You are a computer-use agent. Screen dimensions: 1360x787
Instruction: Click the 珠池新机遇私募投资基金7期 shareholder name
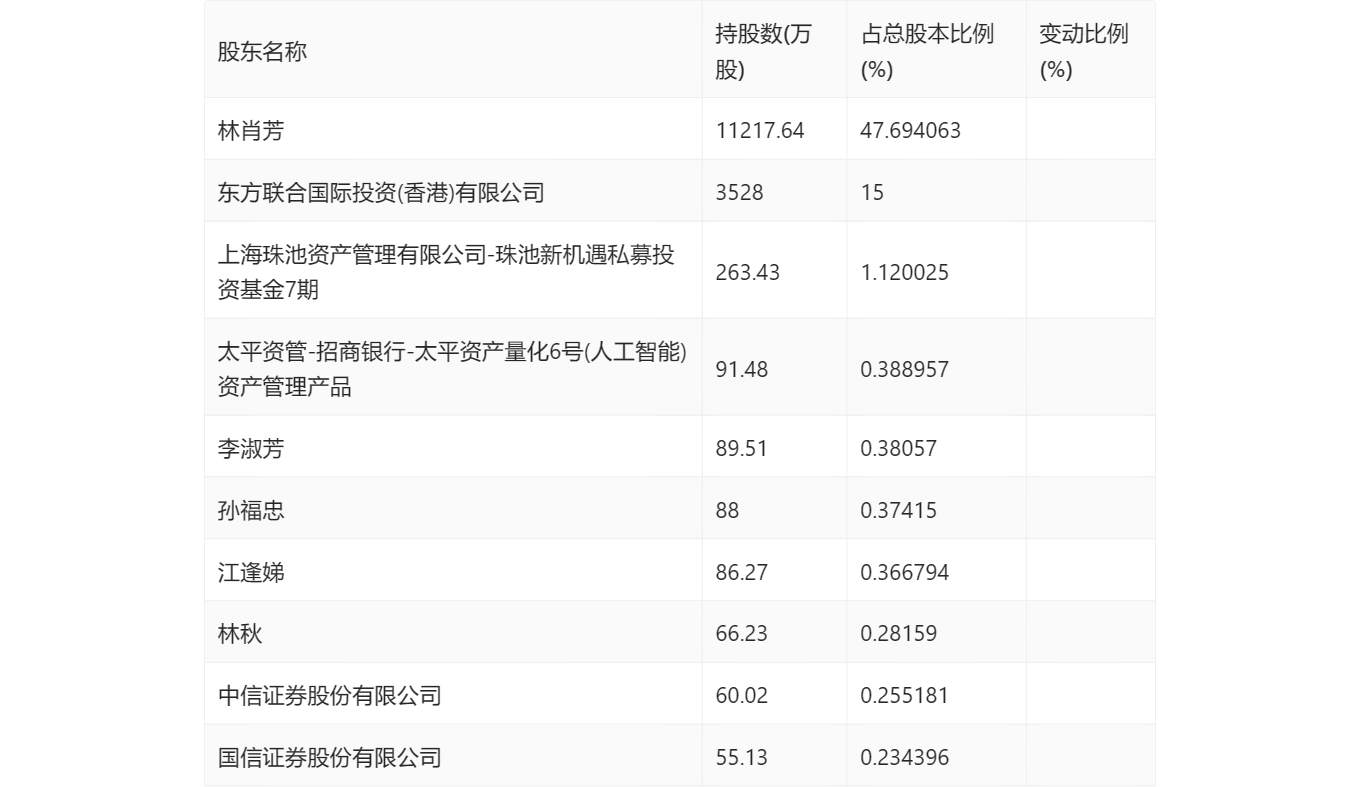coord(446,272)
